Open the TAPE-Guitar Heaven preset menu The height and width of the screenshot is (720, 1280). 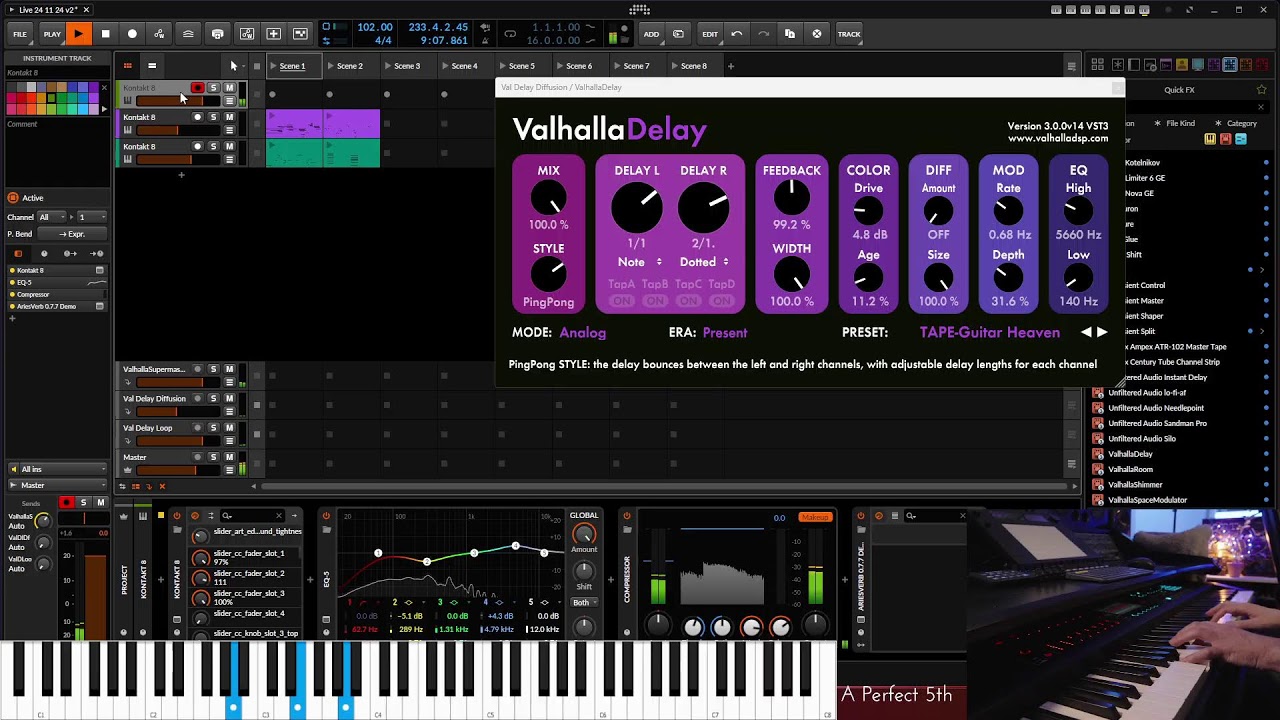[x=989, y=332]
